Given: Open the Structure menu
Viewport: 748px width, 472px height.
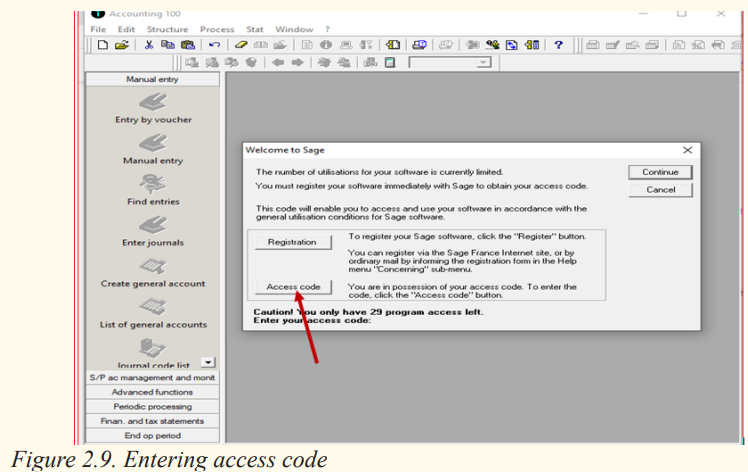Looking at the screenshot, I should click(x=167, y=29).
